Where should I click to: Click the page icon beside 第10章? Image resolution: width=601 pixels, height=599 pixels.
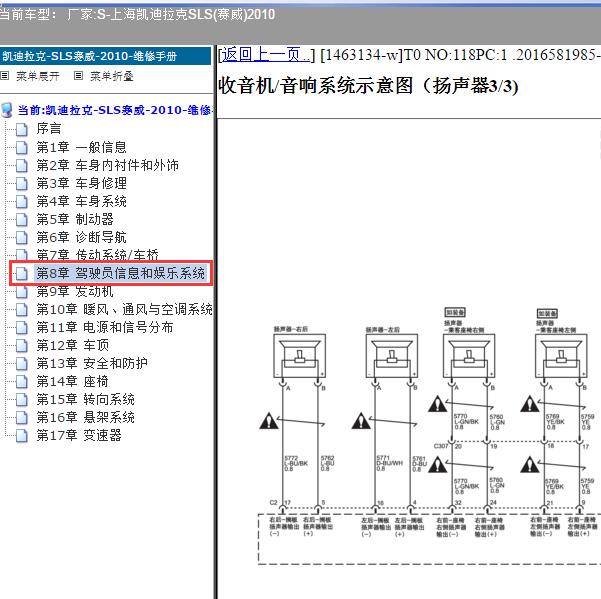pyautogui.click(x=22, y=310)
